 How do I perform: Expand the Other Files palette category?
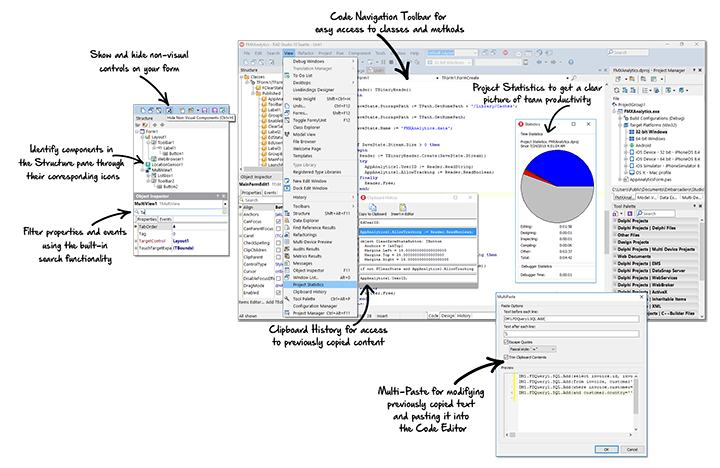pos(615,235)
